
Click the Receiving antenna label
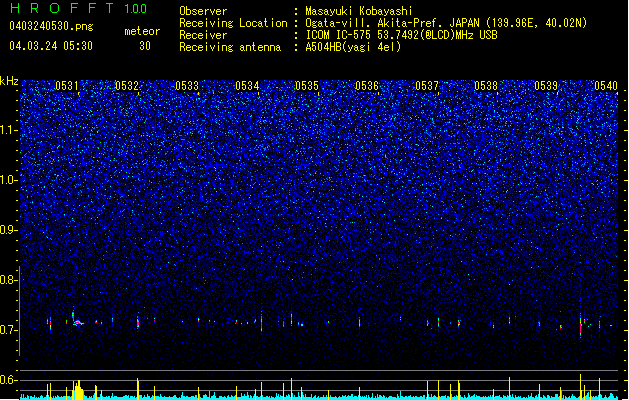(x=230, y=47)
